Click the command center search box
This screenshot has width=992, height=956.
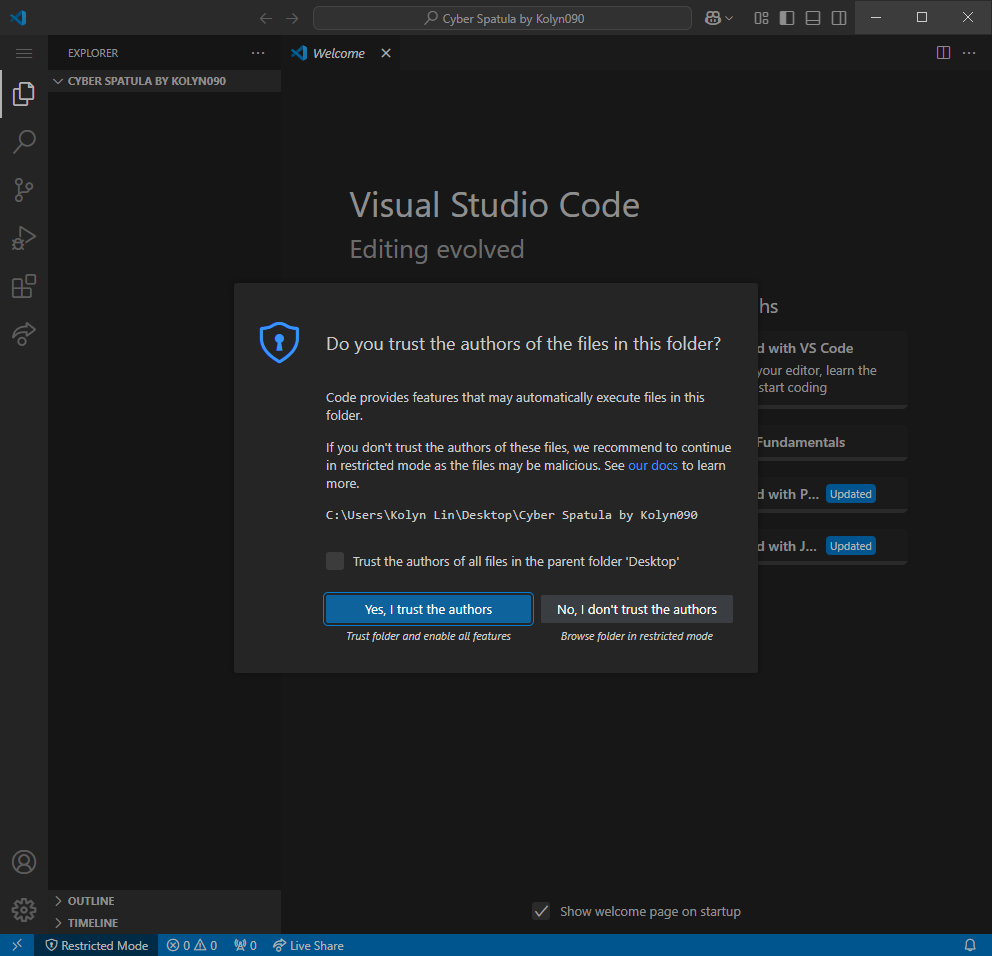point(502,18)
